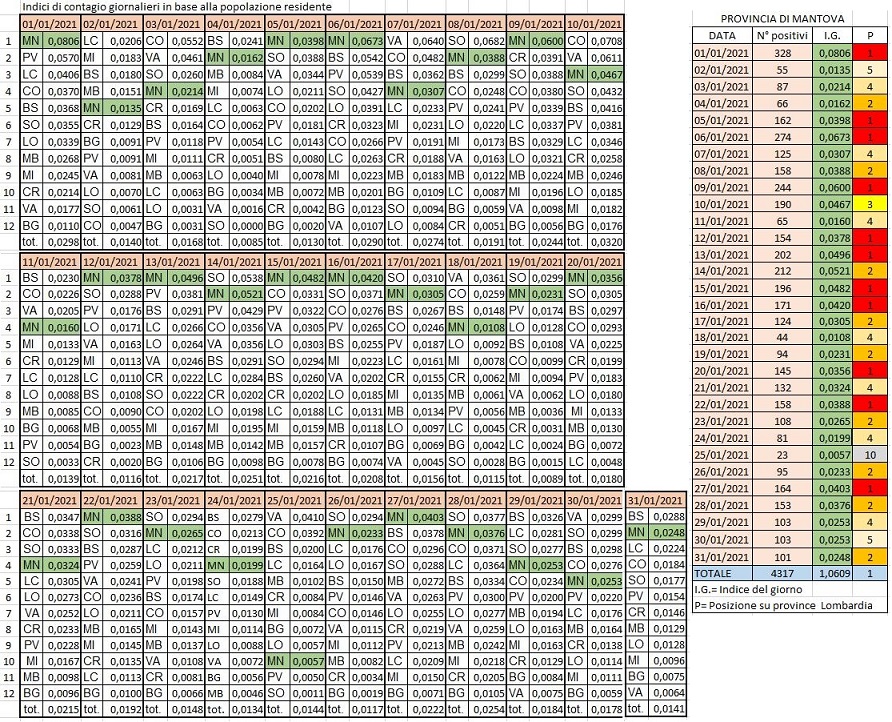Click the 'DATA' column header

coord(722,35)
